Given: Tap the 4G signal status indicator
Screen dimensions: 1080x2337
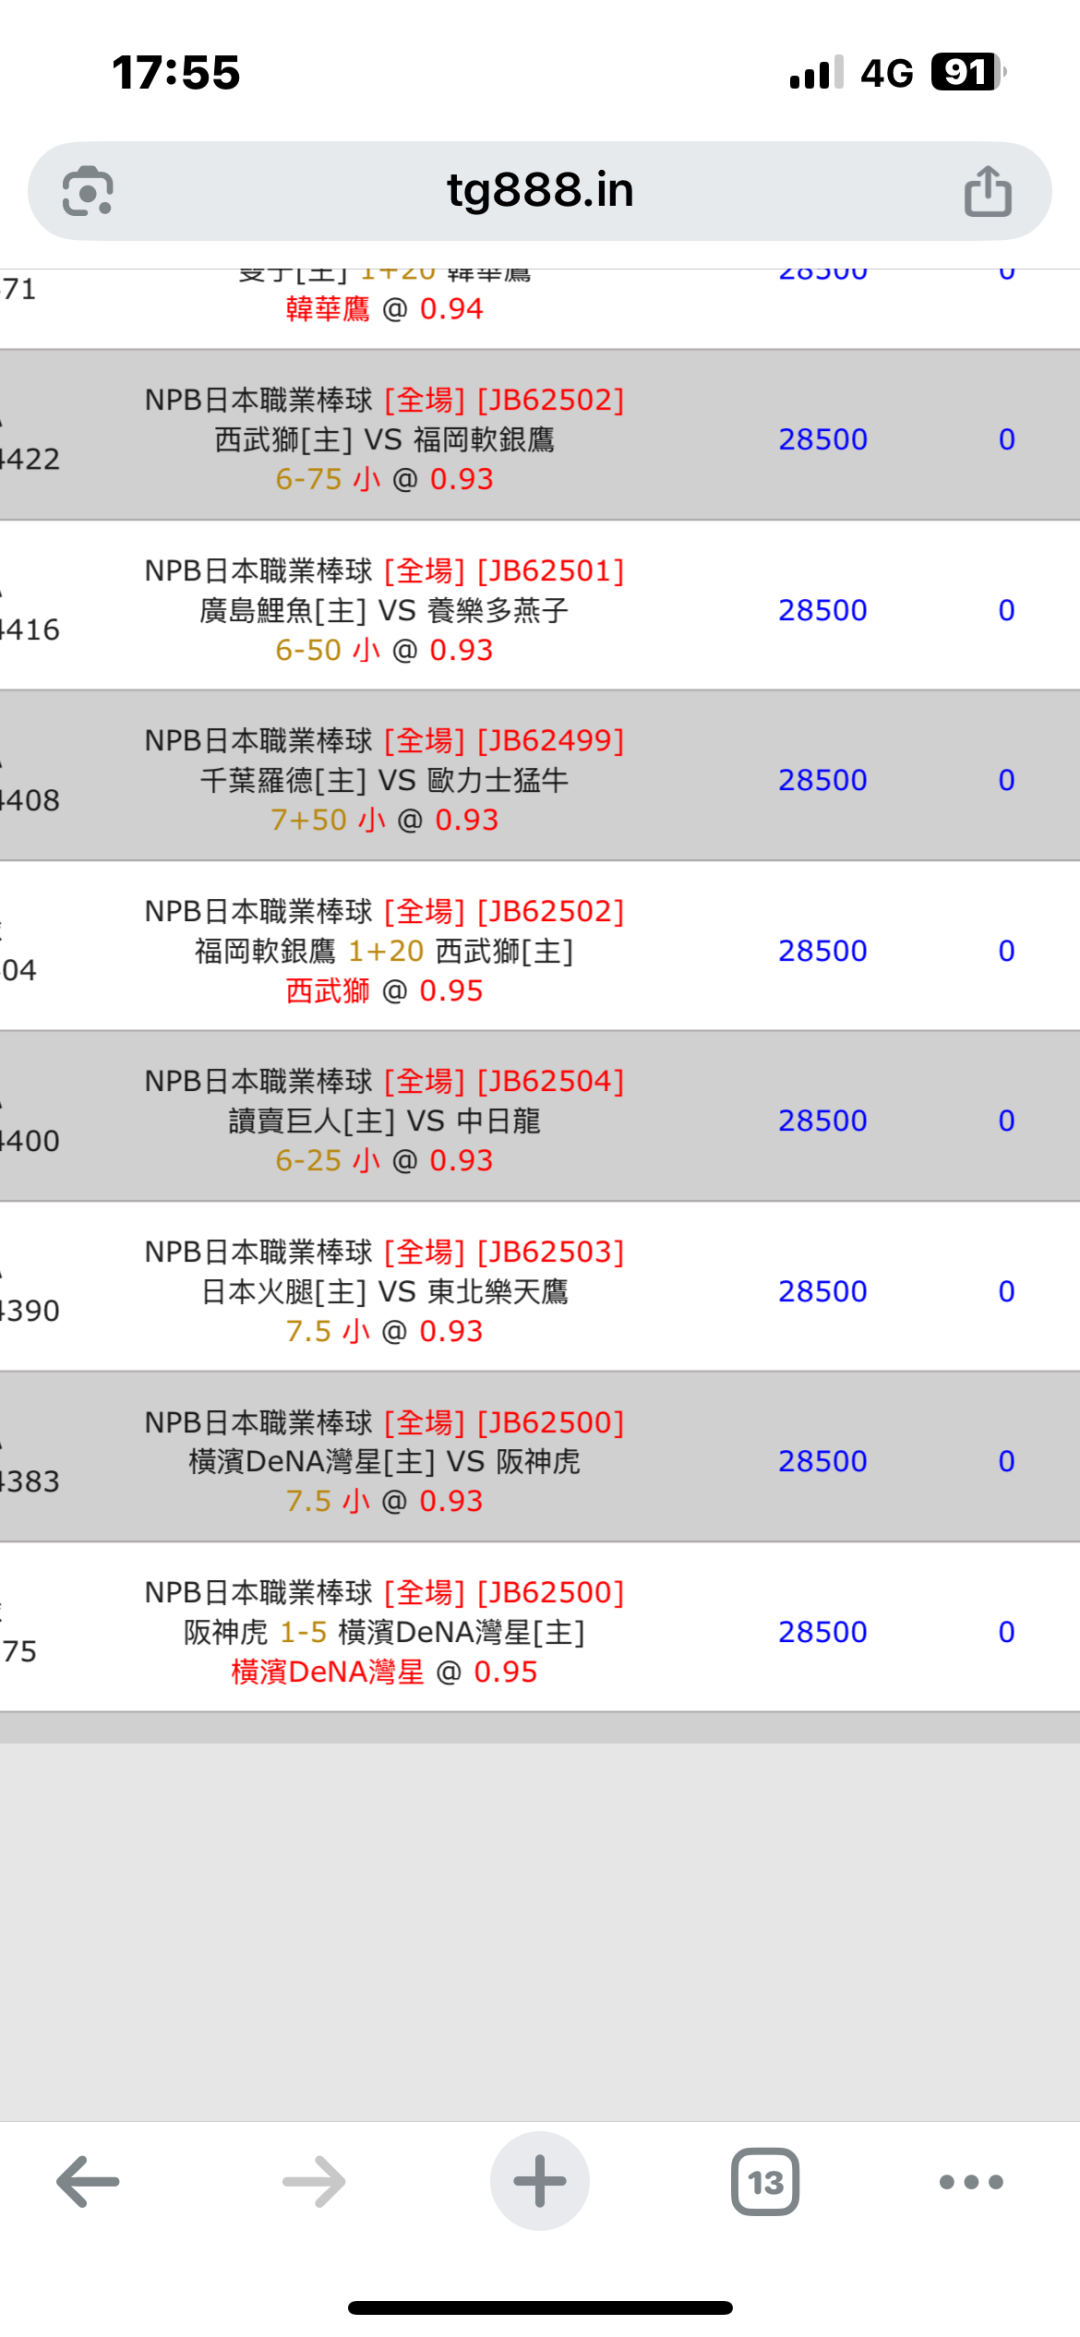Looking at the screenshot, I should (x=886, y=73).
